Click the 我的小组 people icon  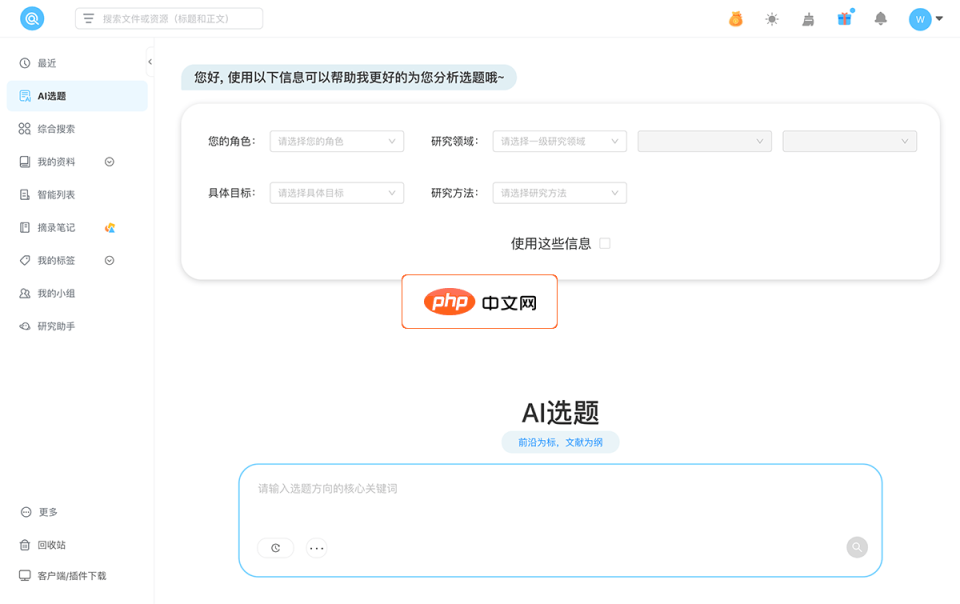click(24, 293)
